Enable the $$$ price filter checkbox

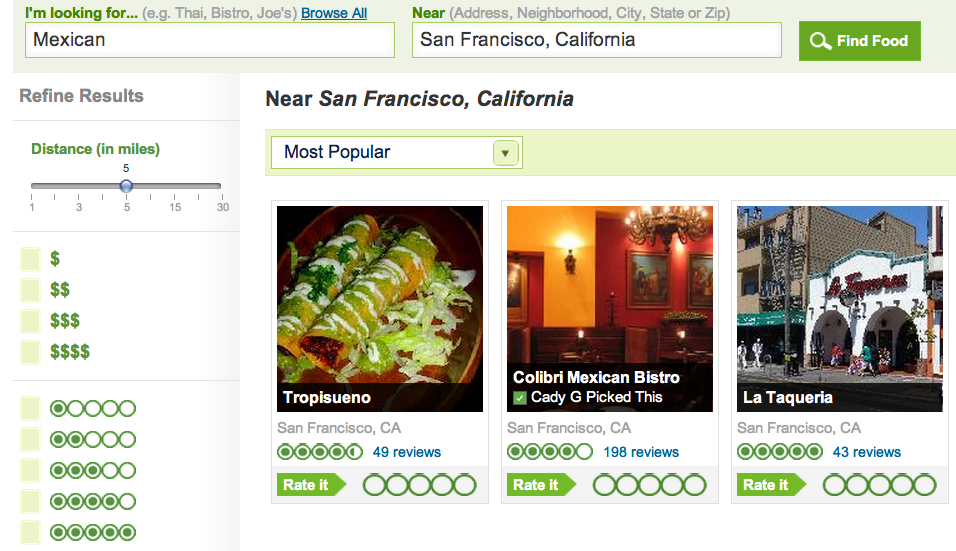pos(30,321)
